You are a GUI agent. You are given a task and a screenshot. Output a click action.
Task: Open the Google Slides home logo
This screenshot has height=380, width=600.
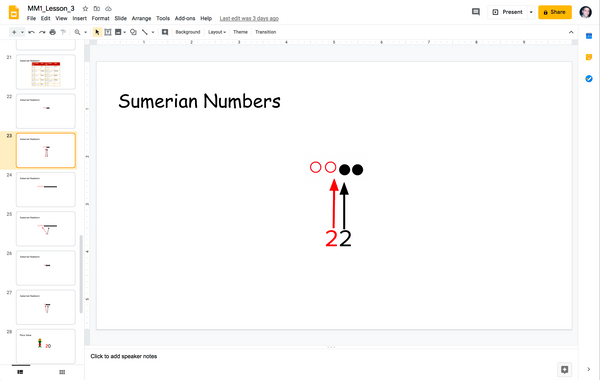coord(14,12)
